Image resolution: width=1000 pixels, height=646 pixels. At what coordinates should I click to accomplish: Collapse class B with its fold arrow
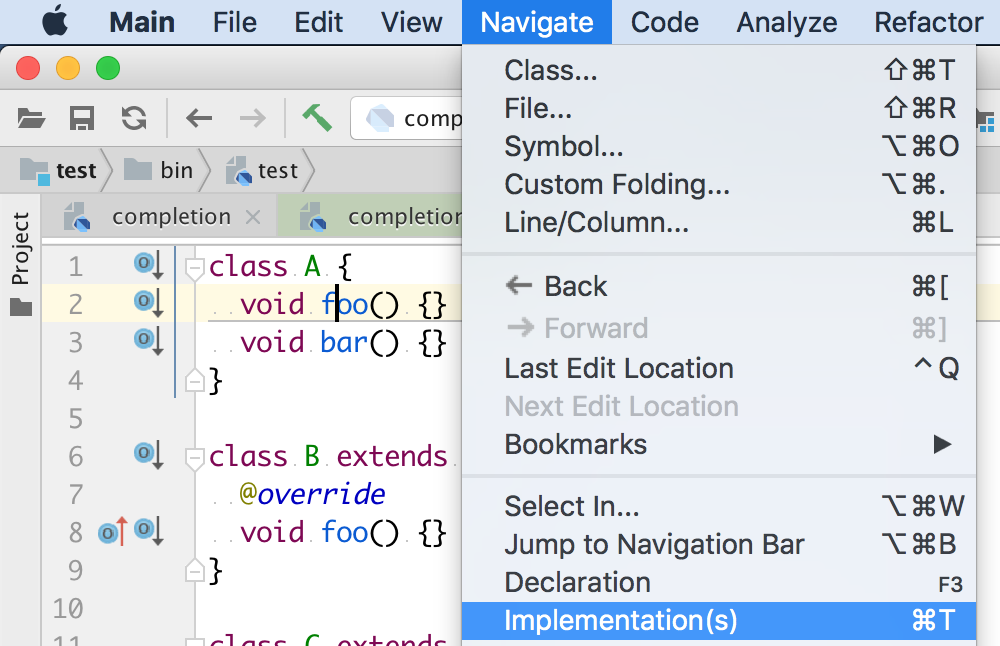(x=197, y=455)
